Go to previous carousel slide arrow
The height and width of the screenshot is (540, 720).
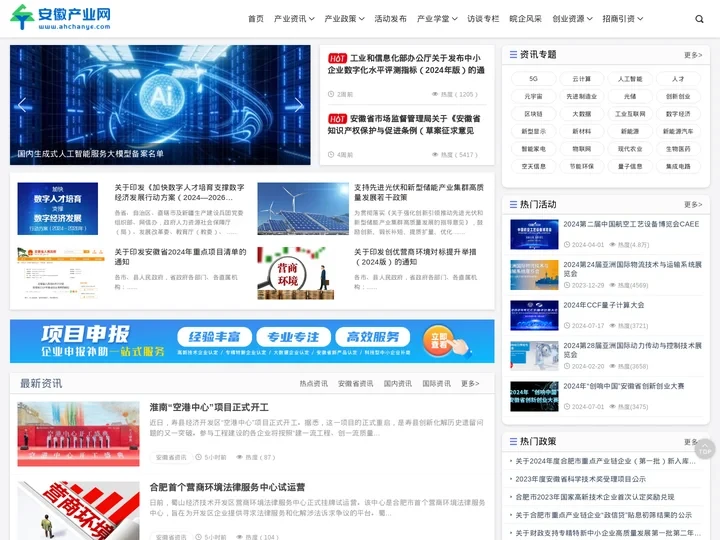point(22,105)
